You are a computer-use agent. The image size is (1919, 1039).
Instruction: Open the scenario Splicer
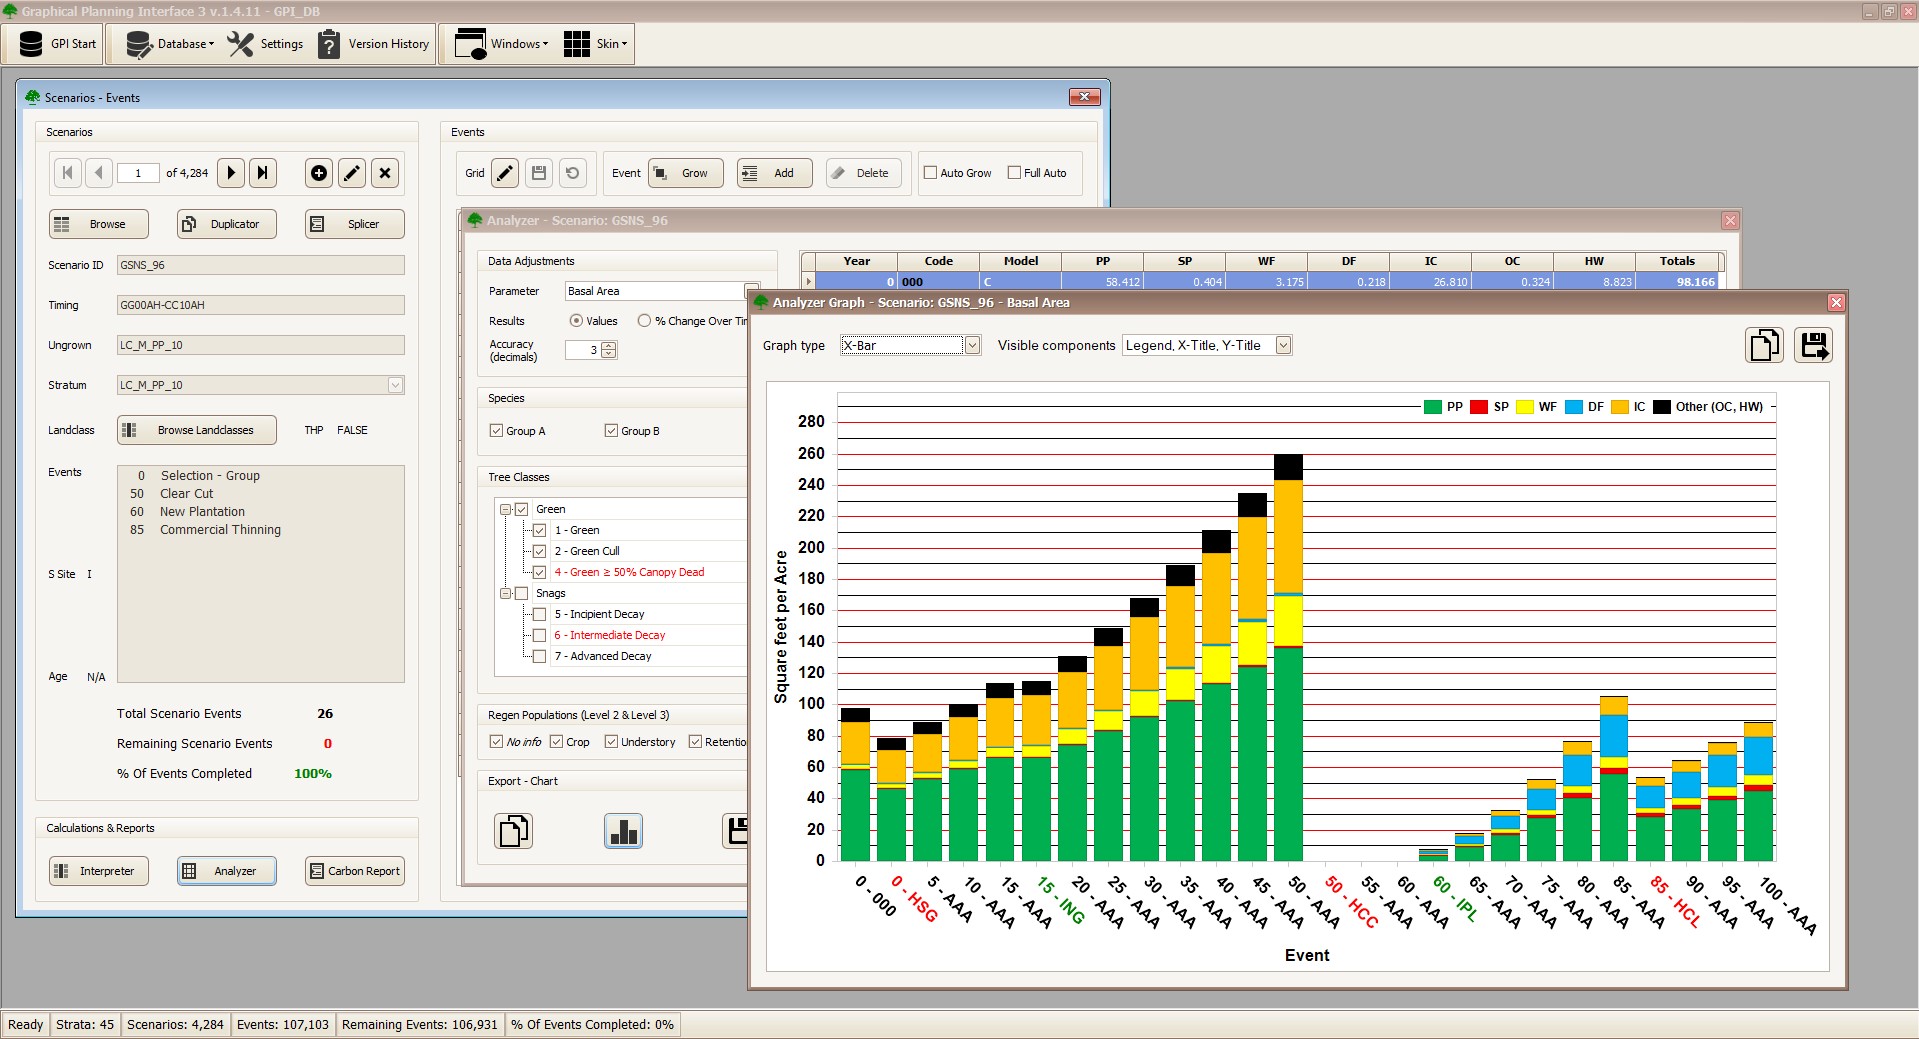click(355, 224)
